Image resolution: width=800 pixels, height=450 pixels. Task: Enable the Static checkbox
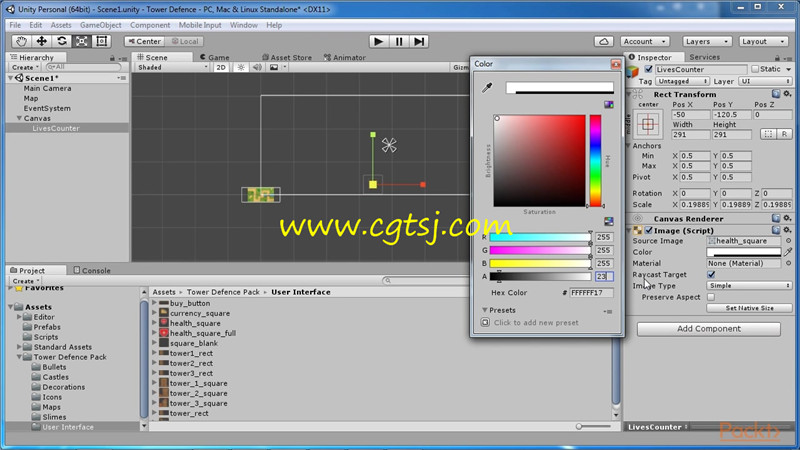point(755,69)
